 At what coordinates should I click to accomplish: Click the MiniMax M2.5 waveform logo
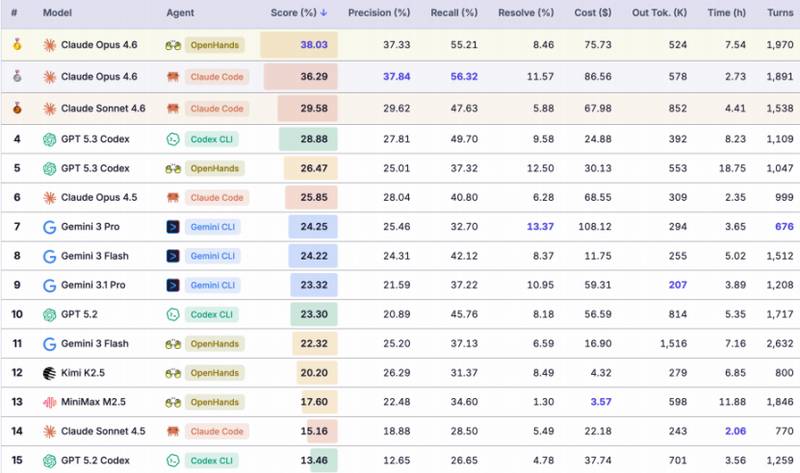tap(49, 403)
